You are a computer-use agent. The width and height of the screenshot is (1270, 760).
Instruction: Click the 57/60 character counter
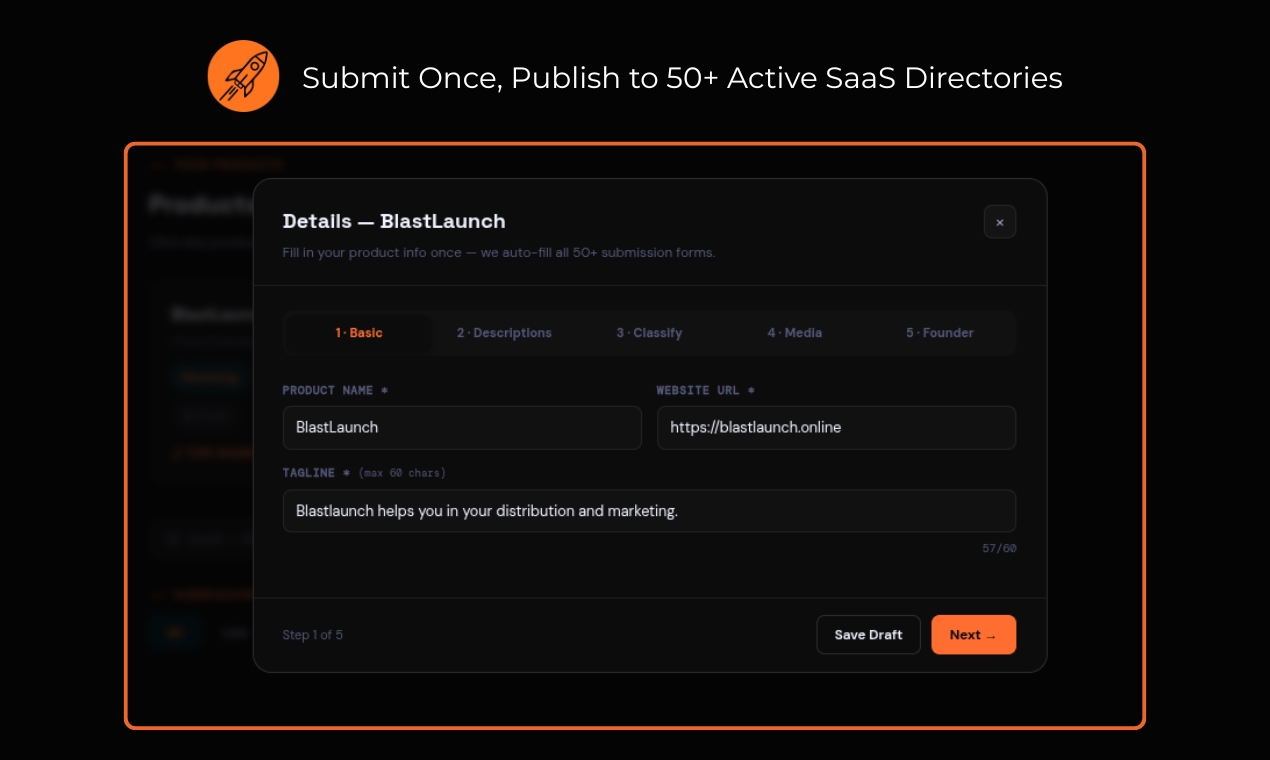click(x=999, y=548)
